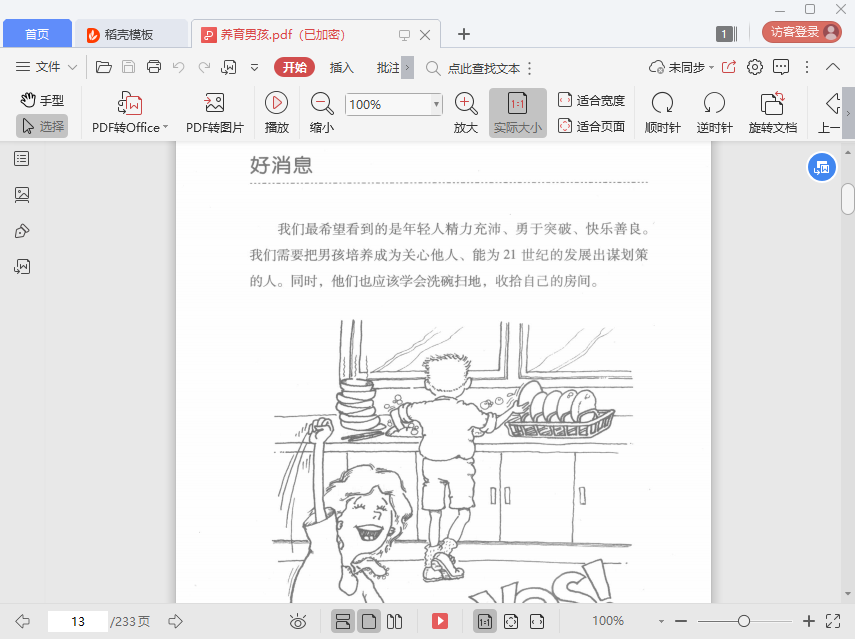Activate the Select tool (选择)

pos(42,126)
